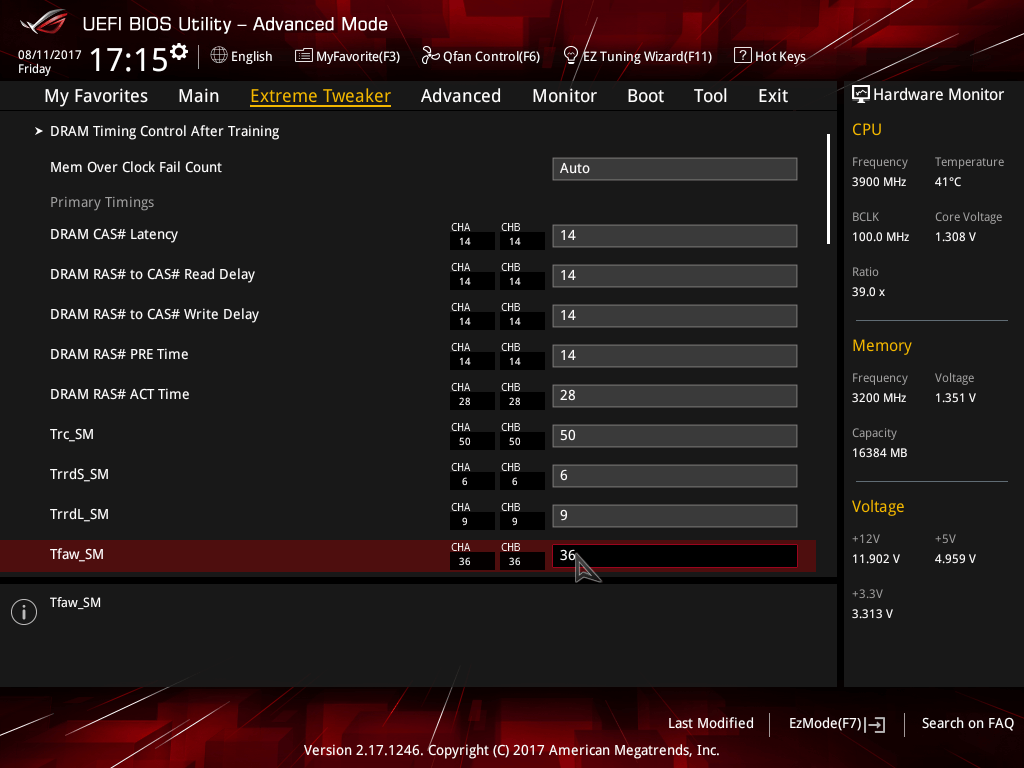This screenshot has height=768, width=1024.
Task: Select the TrrdS_SM label
Action: [79, 474]
